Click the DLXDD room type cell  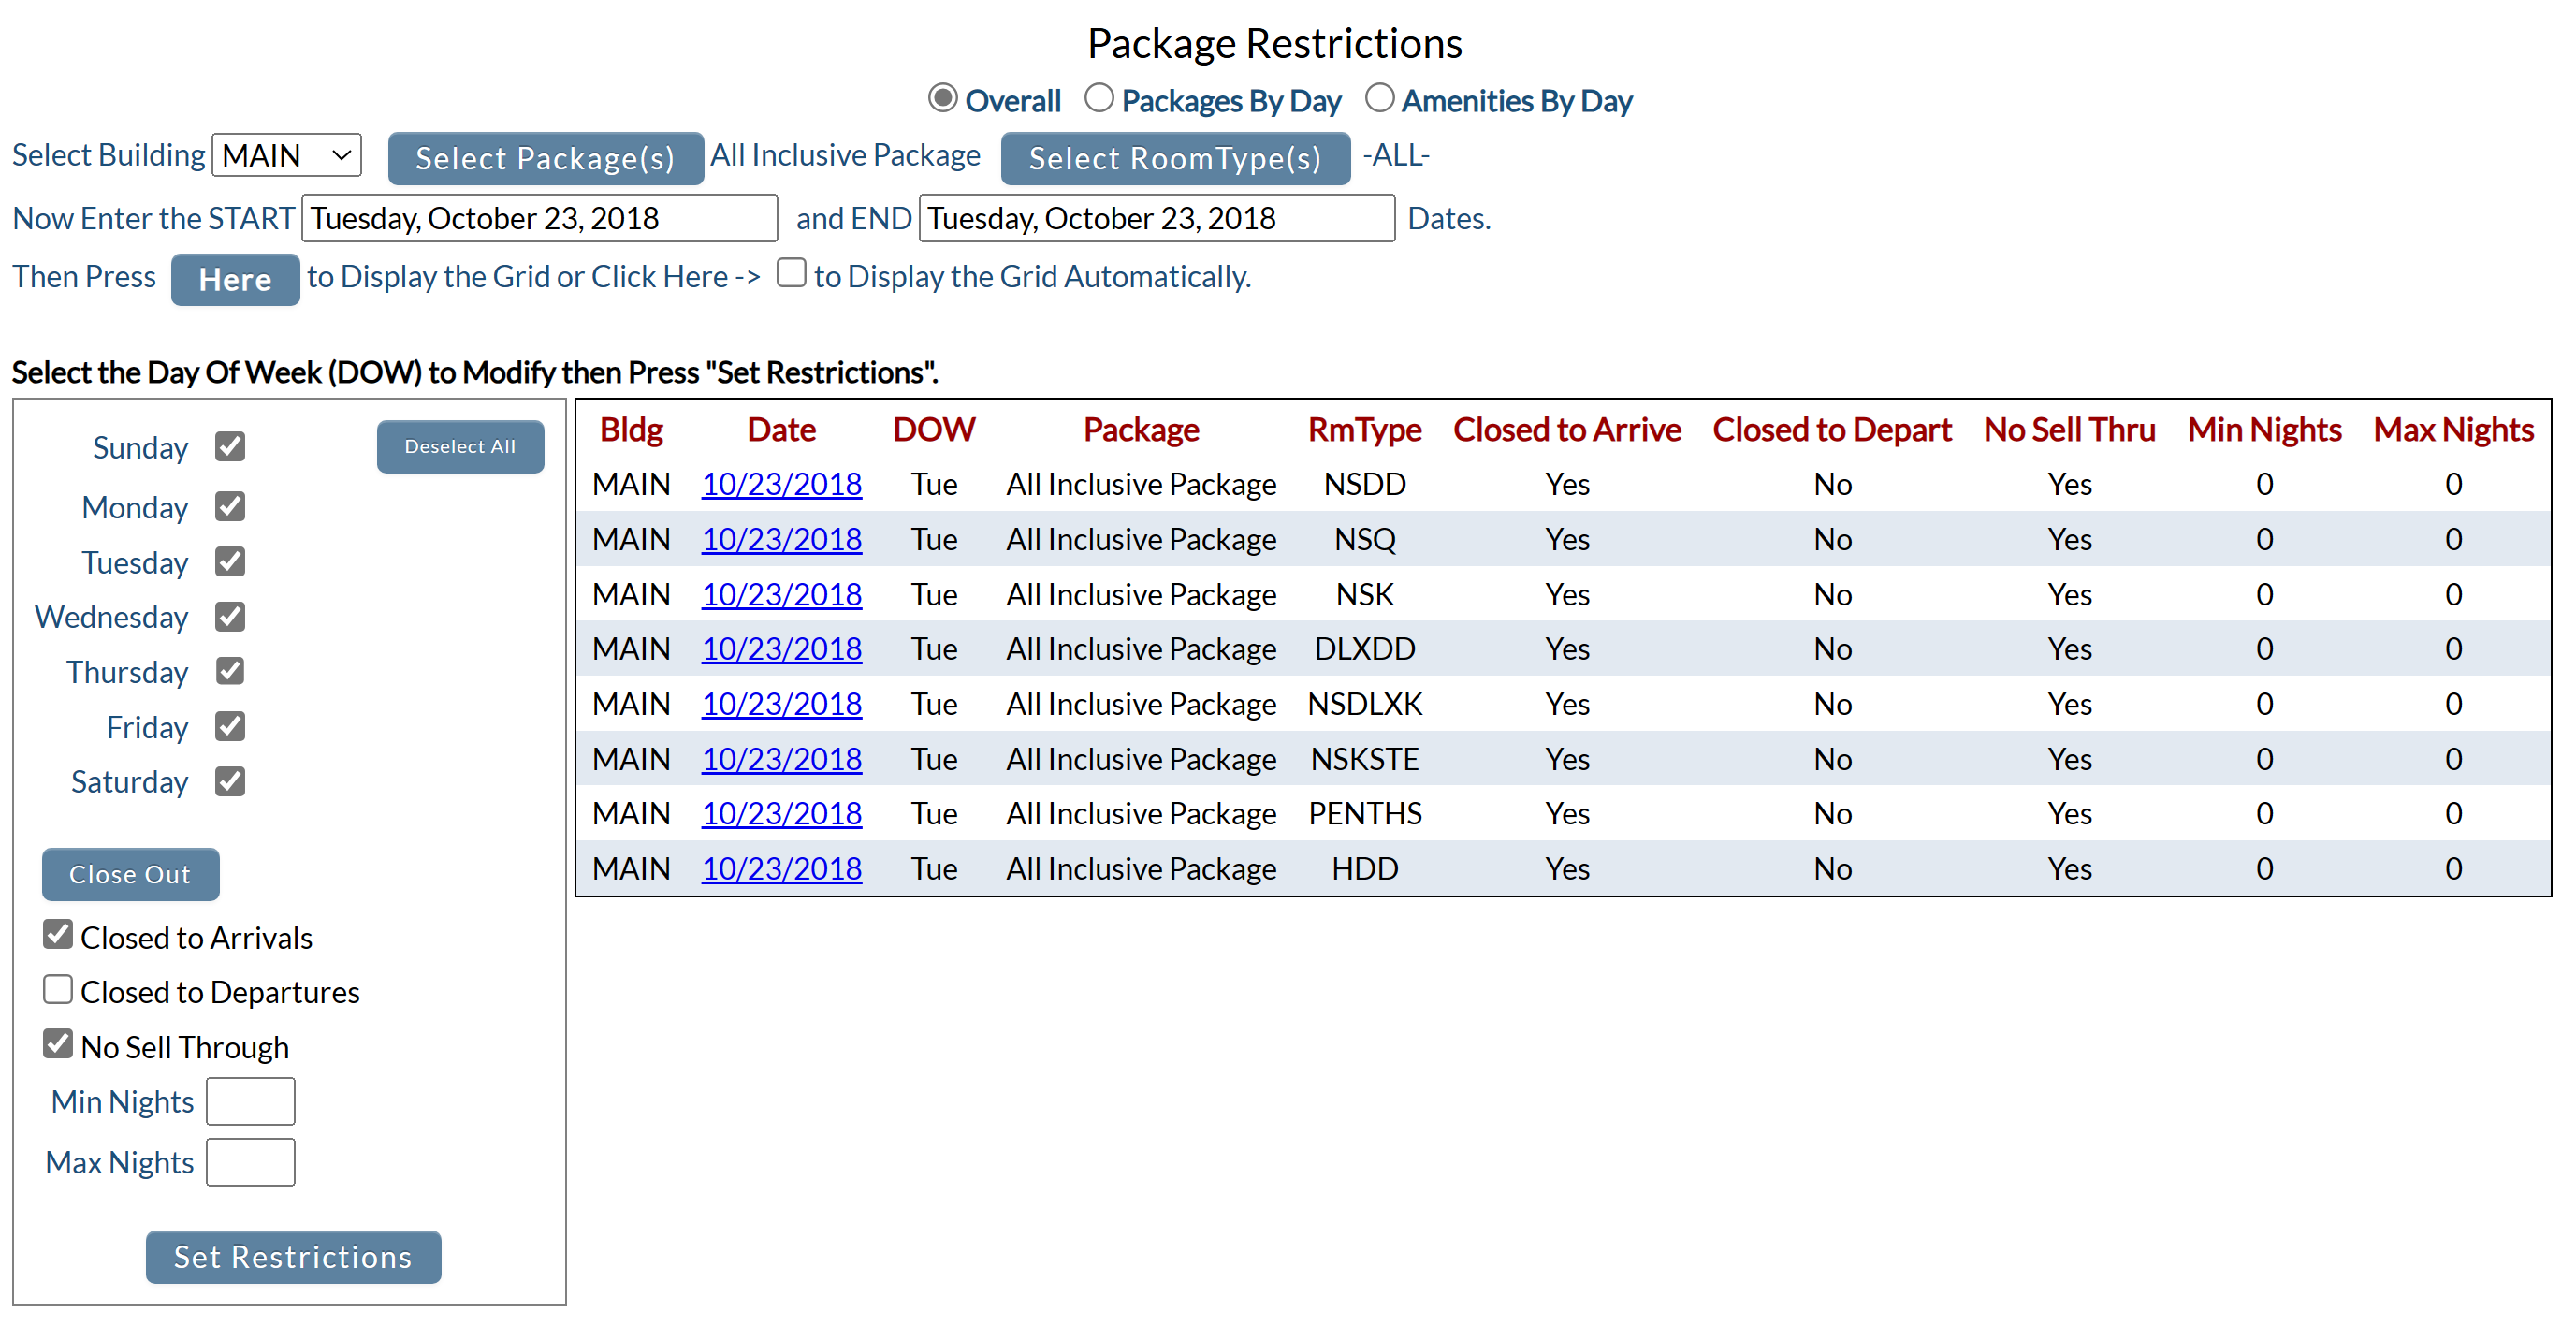point(1364,649)
